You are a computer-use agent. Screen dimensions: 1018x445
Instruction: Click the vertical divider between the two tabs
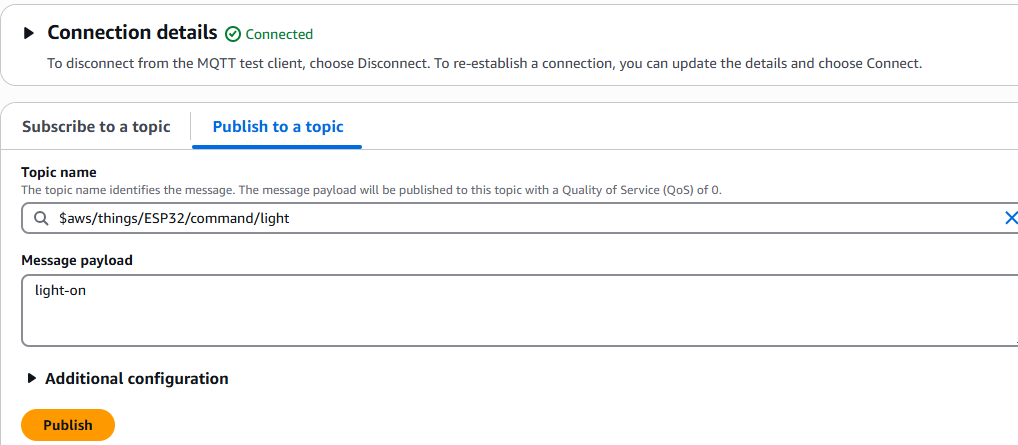click(x=191, y=126)
